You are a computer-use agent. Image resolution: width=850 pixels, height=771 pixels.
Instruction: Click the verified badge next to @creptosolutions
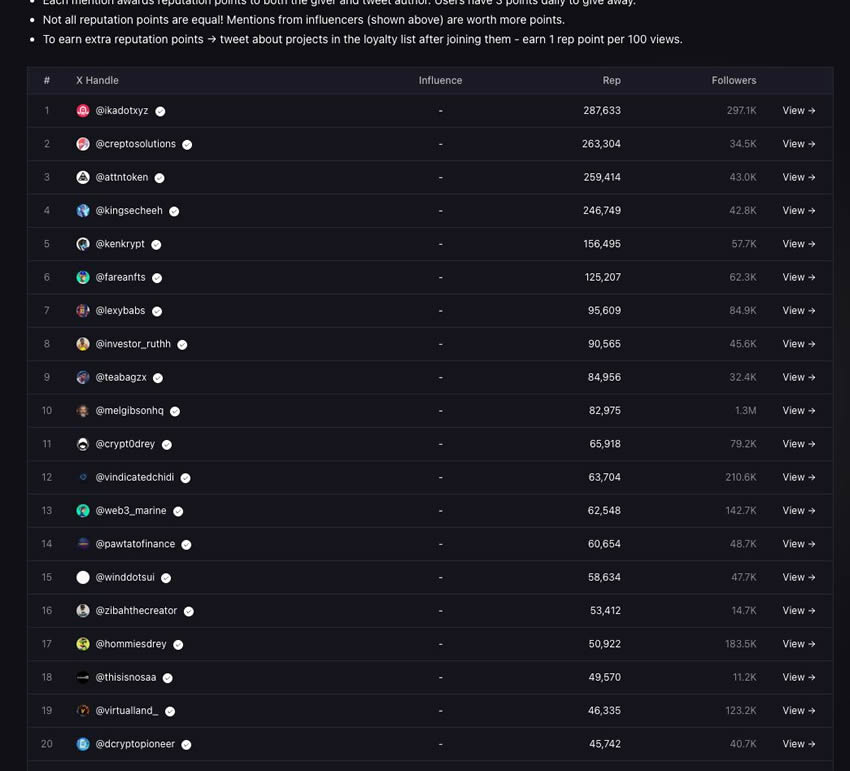point(187,145)
